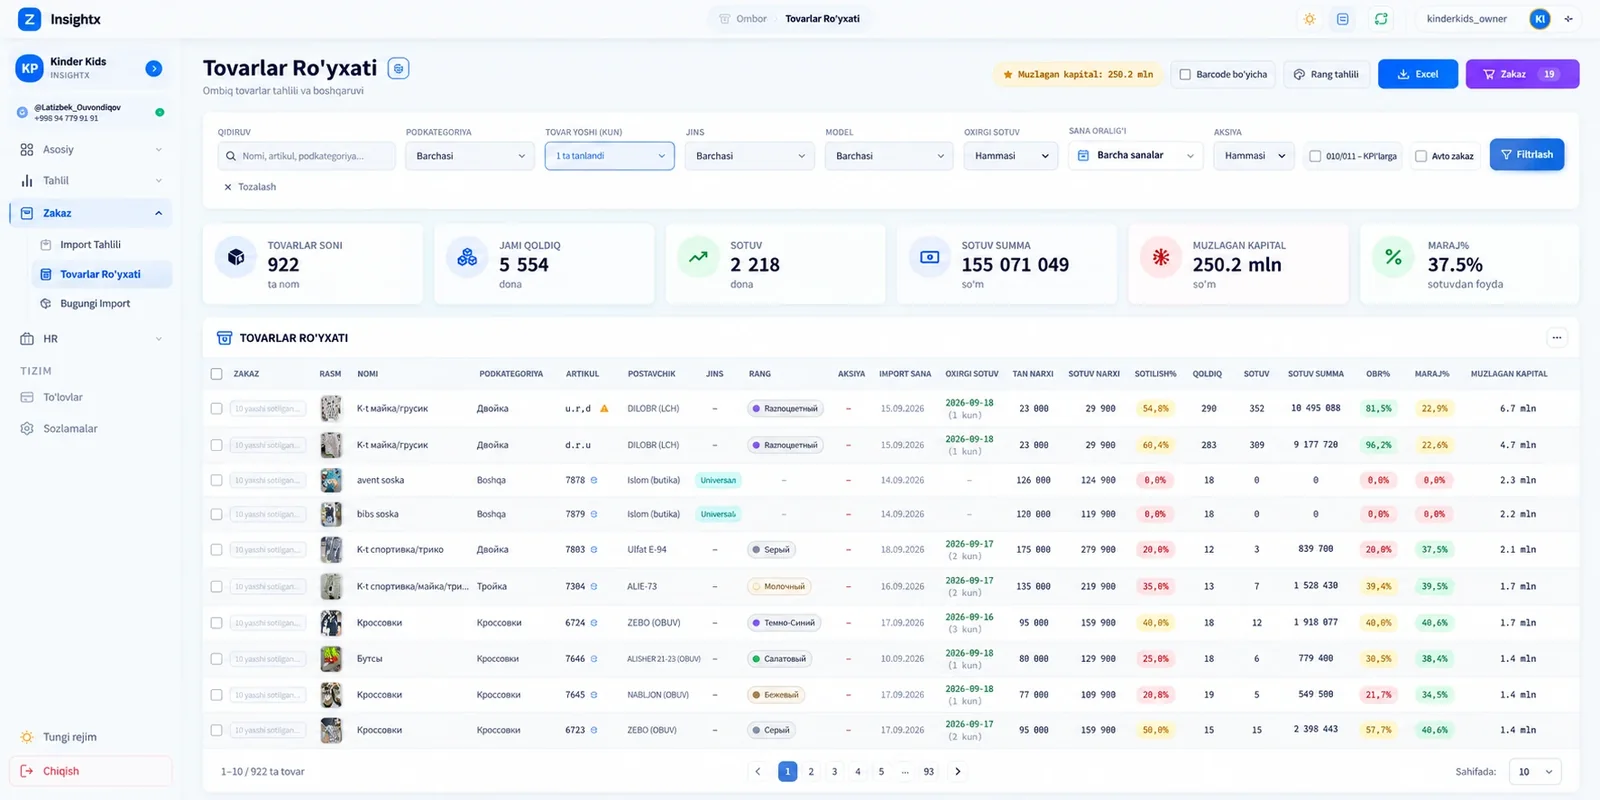The image size is (1600, 800).
Task: Click the Sotuv trend arrow icon
Action: coord(698,258)
